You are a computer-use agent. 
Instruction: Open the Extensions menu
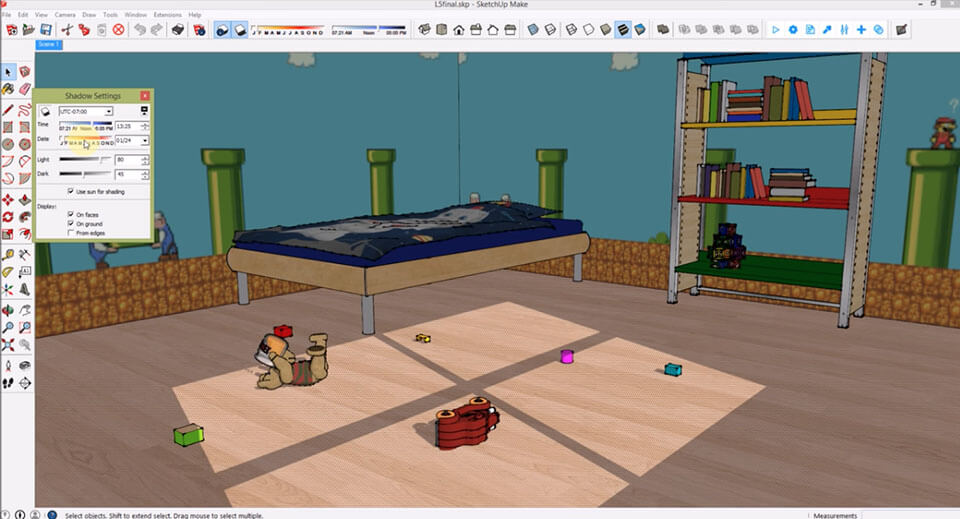coord(166,15)
